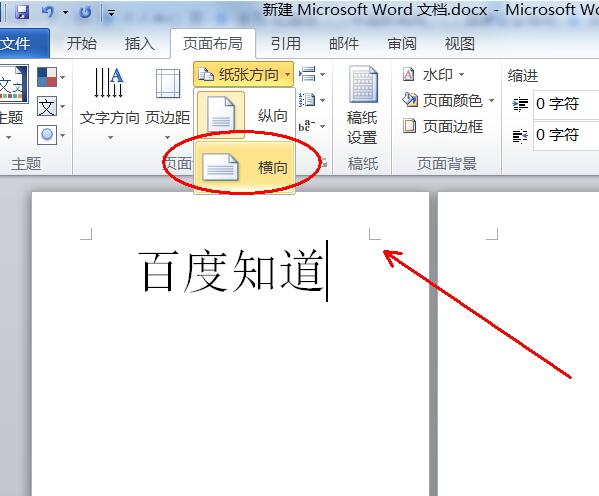The height and width of the screenshot is (496, 599).
Task: Open the 水印 watermark dropdown
Action: click(x=433, y=75)
